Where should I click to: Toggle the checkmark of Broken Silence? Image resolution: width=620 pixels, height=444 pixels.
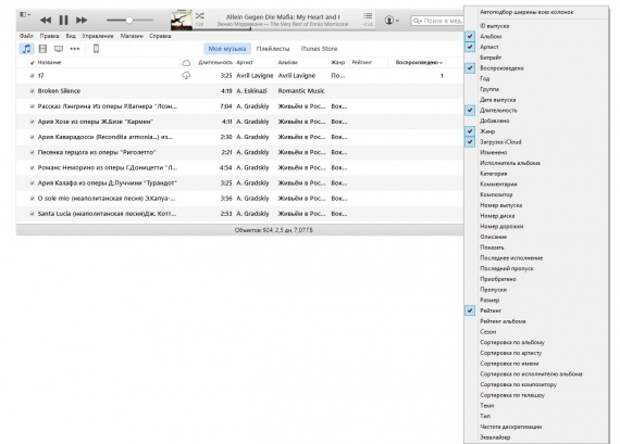coord(32,91)
